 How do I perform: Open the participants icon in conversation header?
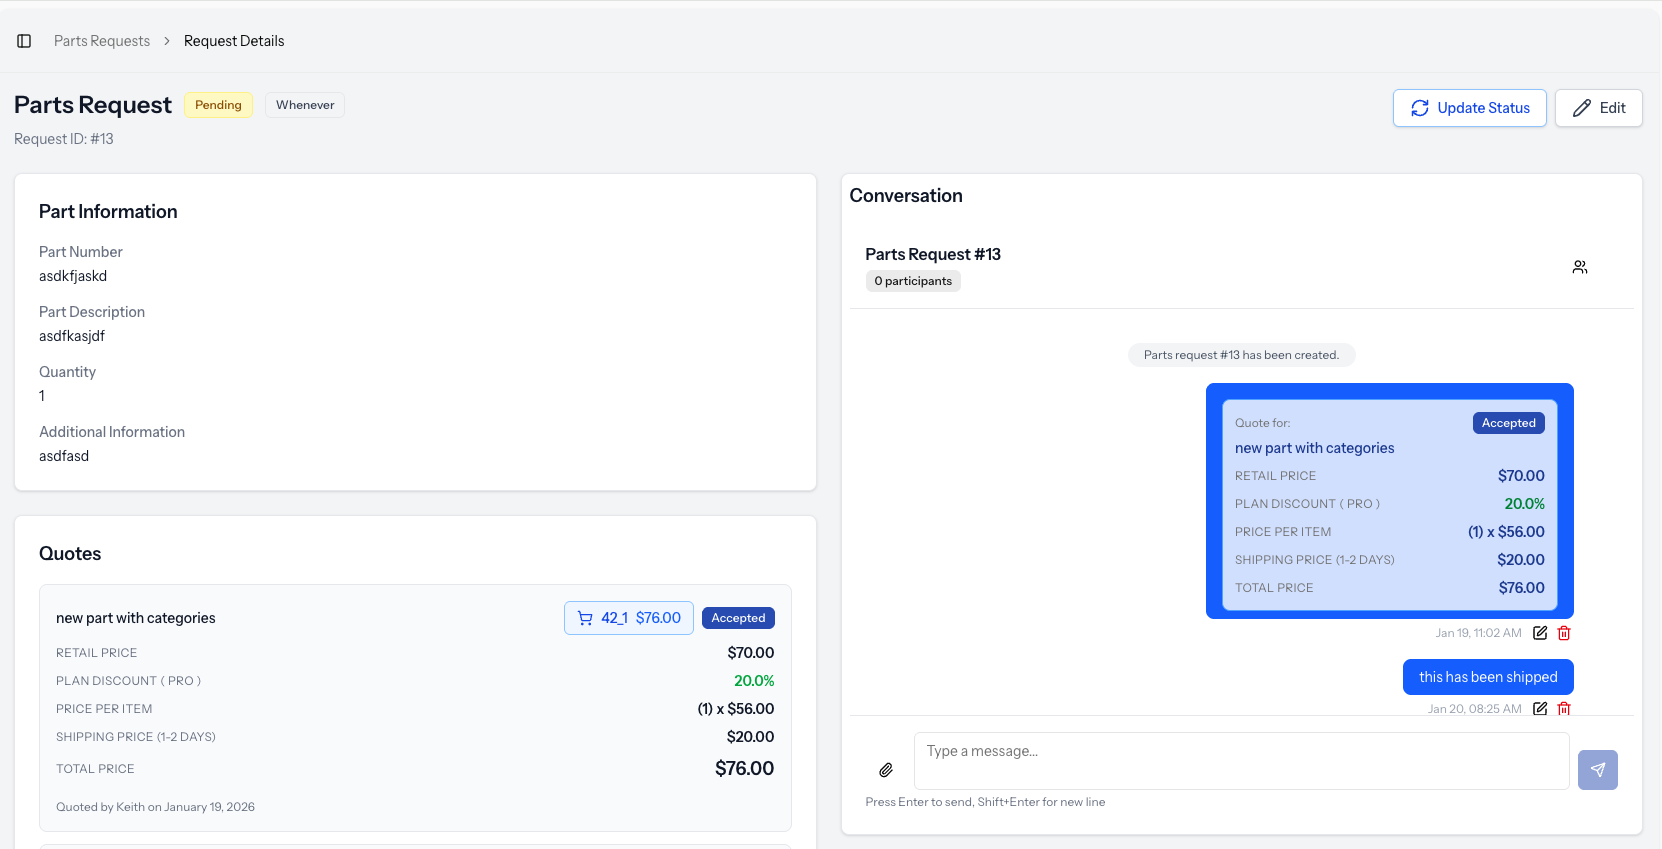(x=1579, y=267)
